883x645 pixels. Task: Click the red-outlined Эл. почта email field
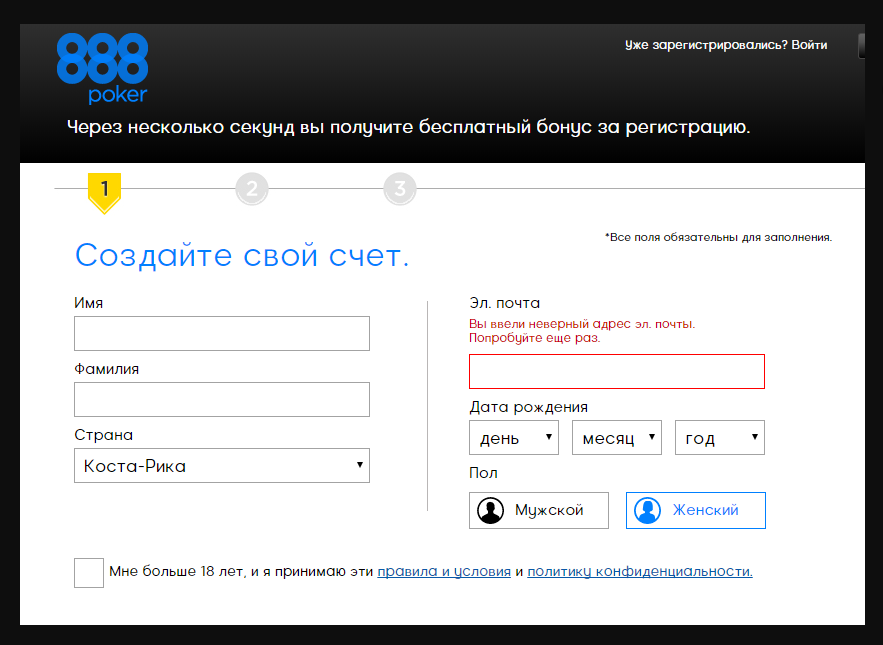[616, 371]
